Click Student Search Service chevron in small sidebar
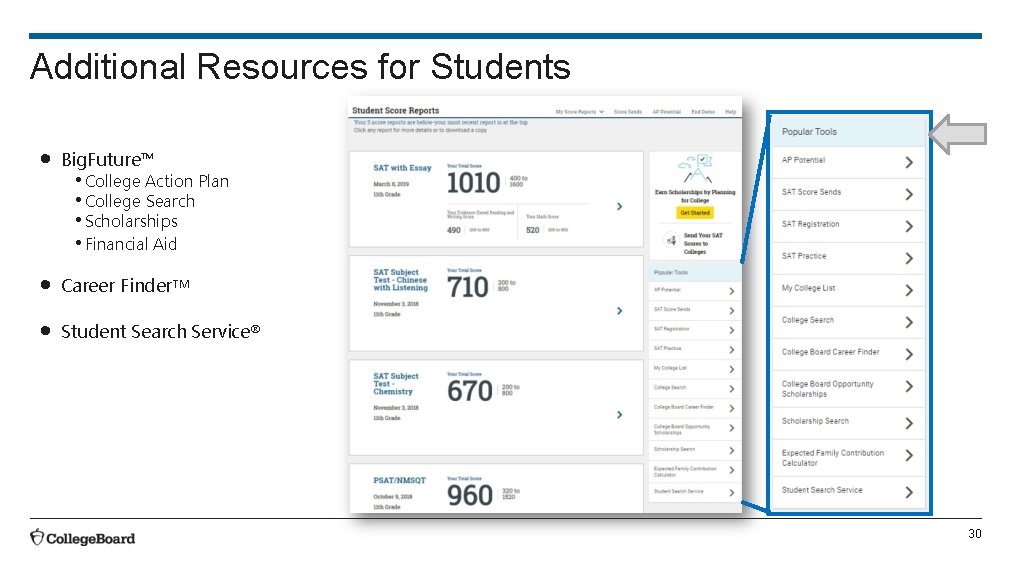 (732, 492)
